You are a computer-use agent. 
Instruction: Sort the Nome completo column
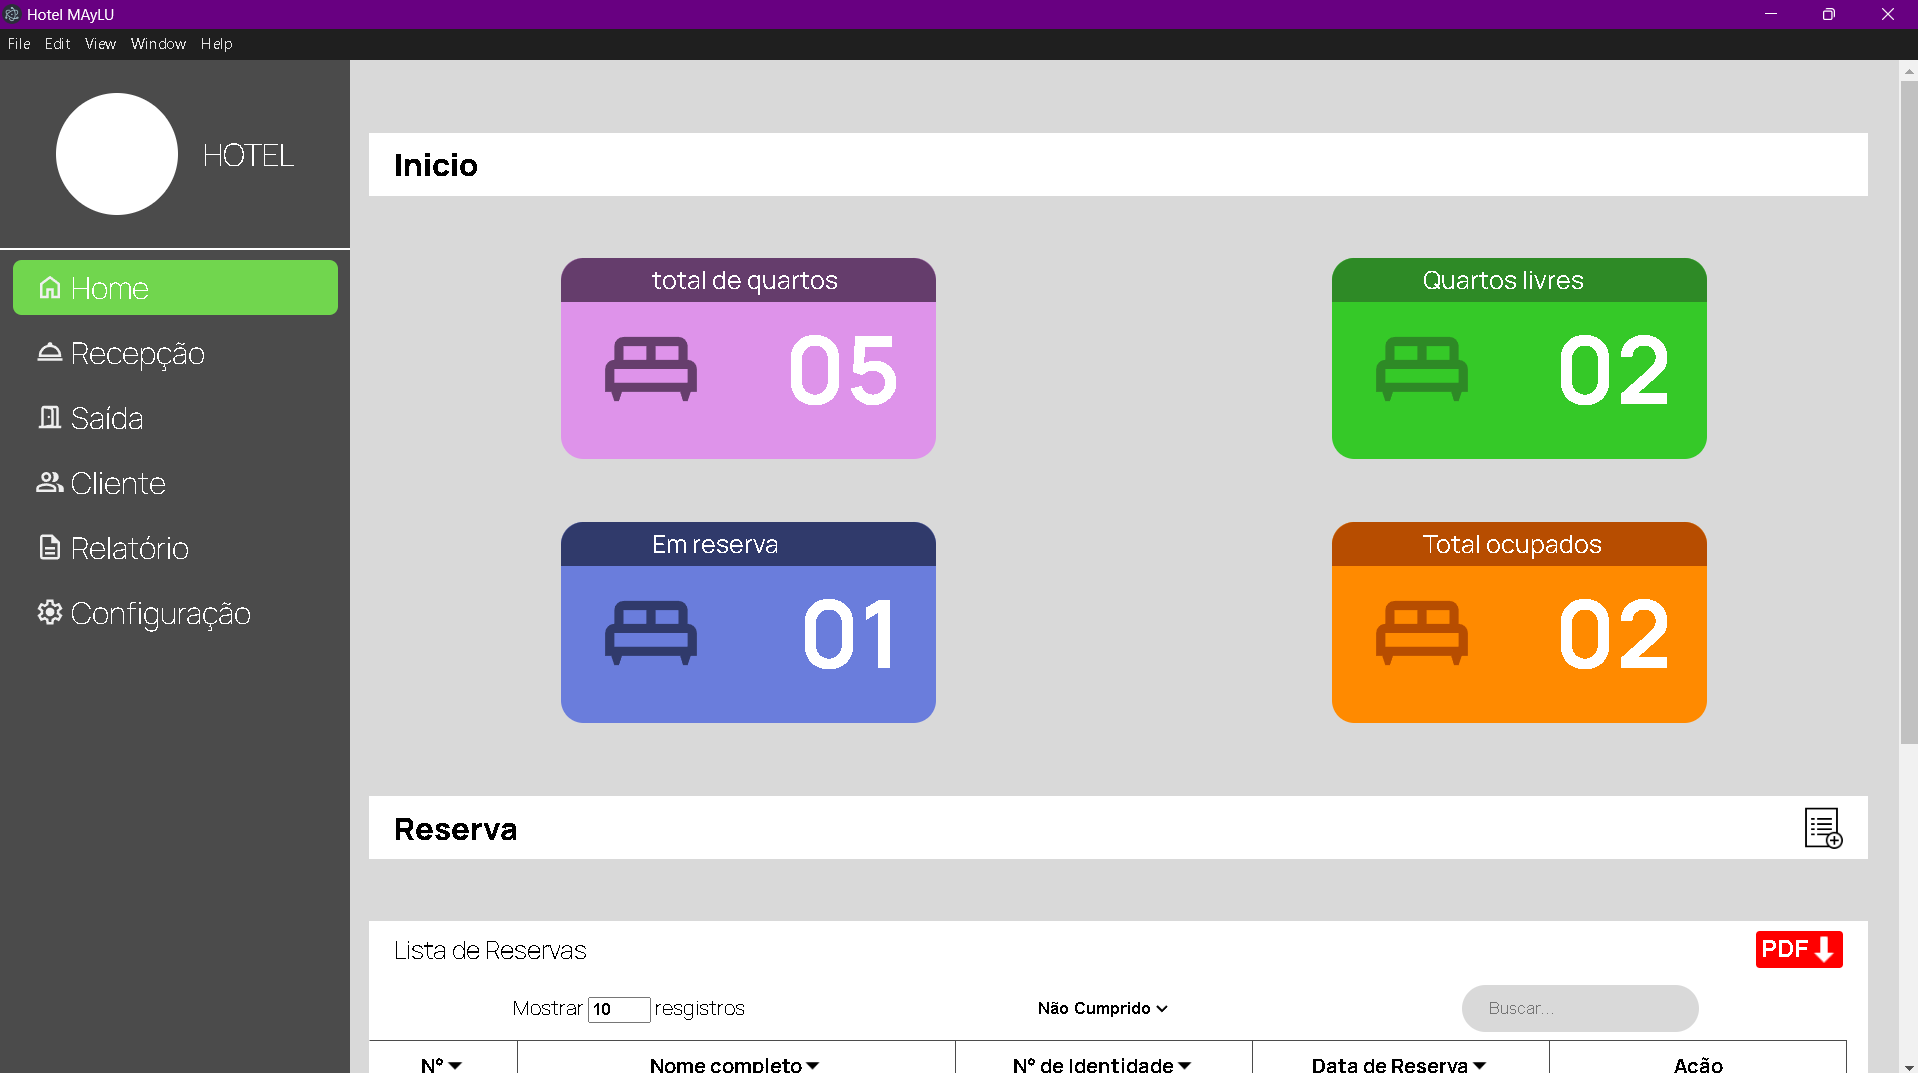(x=812, y=1065)
